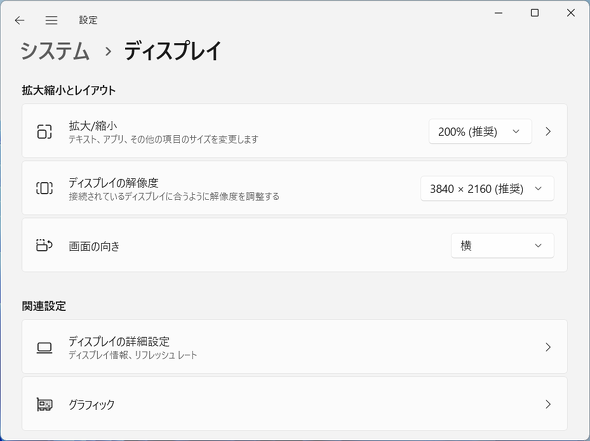The width and height of the screenshot is (590, 441).
Task: Click the ディスプレイの解像度 label
Action: tap(113, 183)
